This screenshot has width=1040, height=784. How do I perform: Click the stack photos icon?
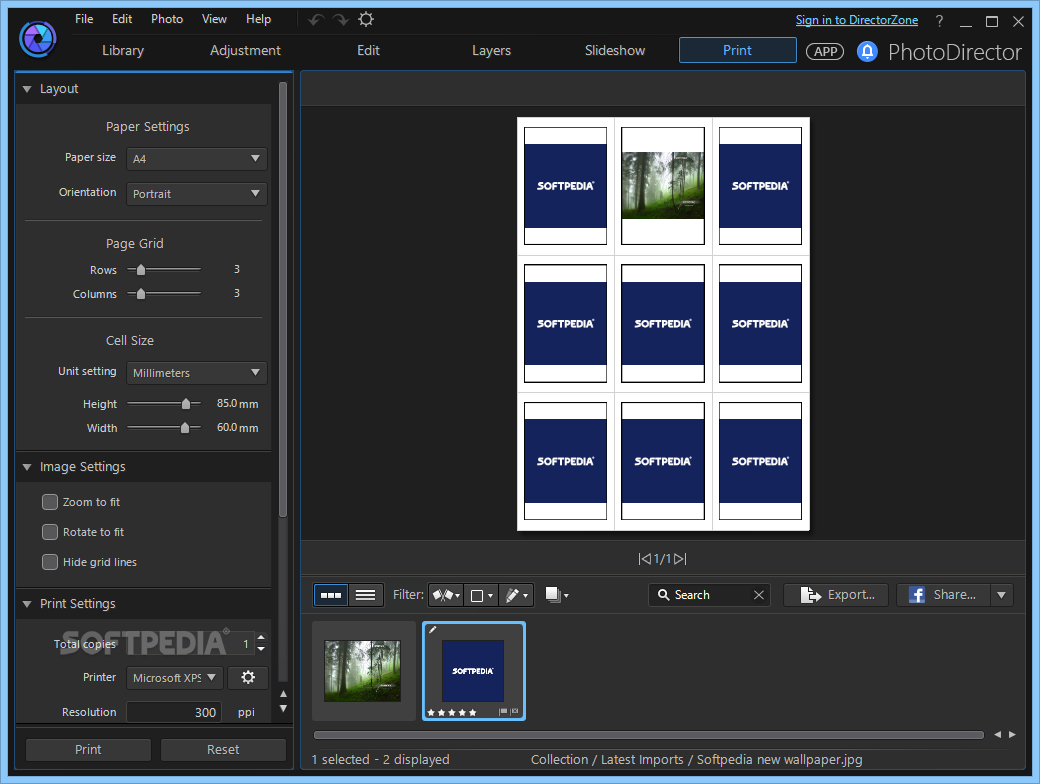tap(556, 595)
